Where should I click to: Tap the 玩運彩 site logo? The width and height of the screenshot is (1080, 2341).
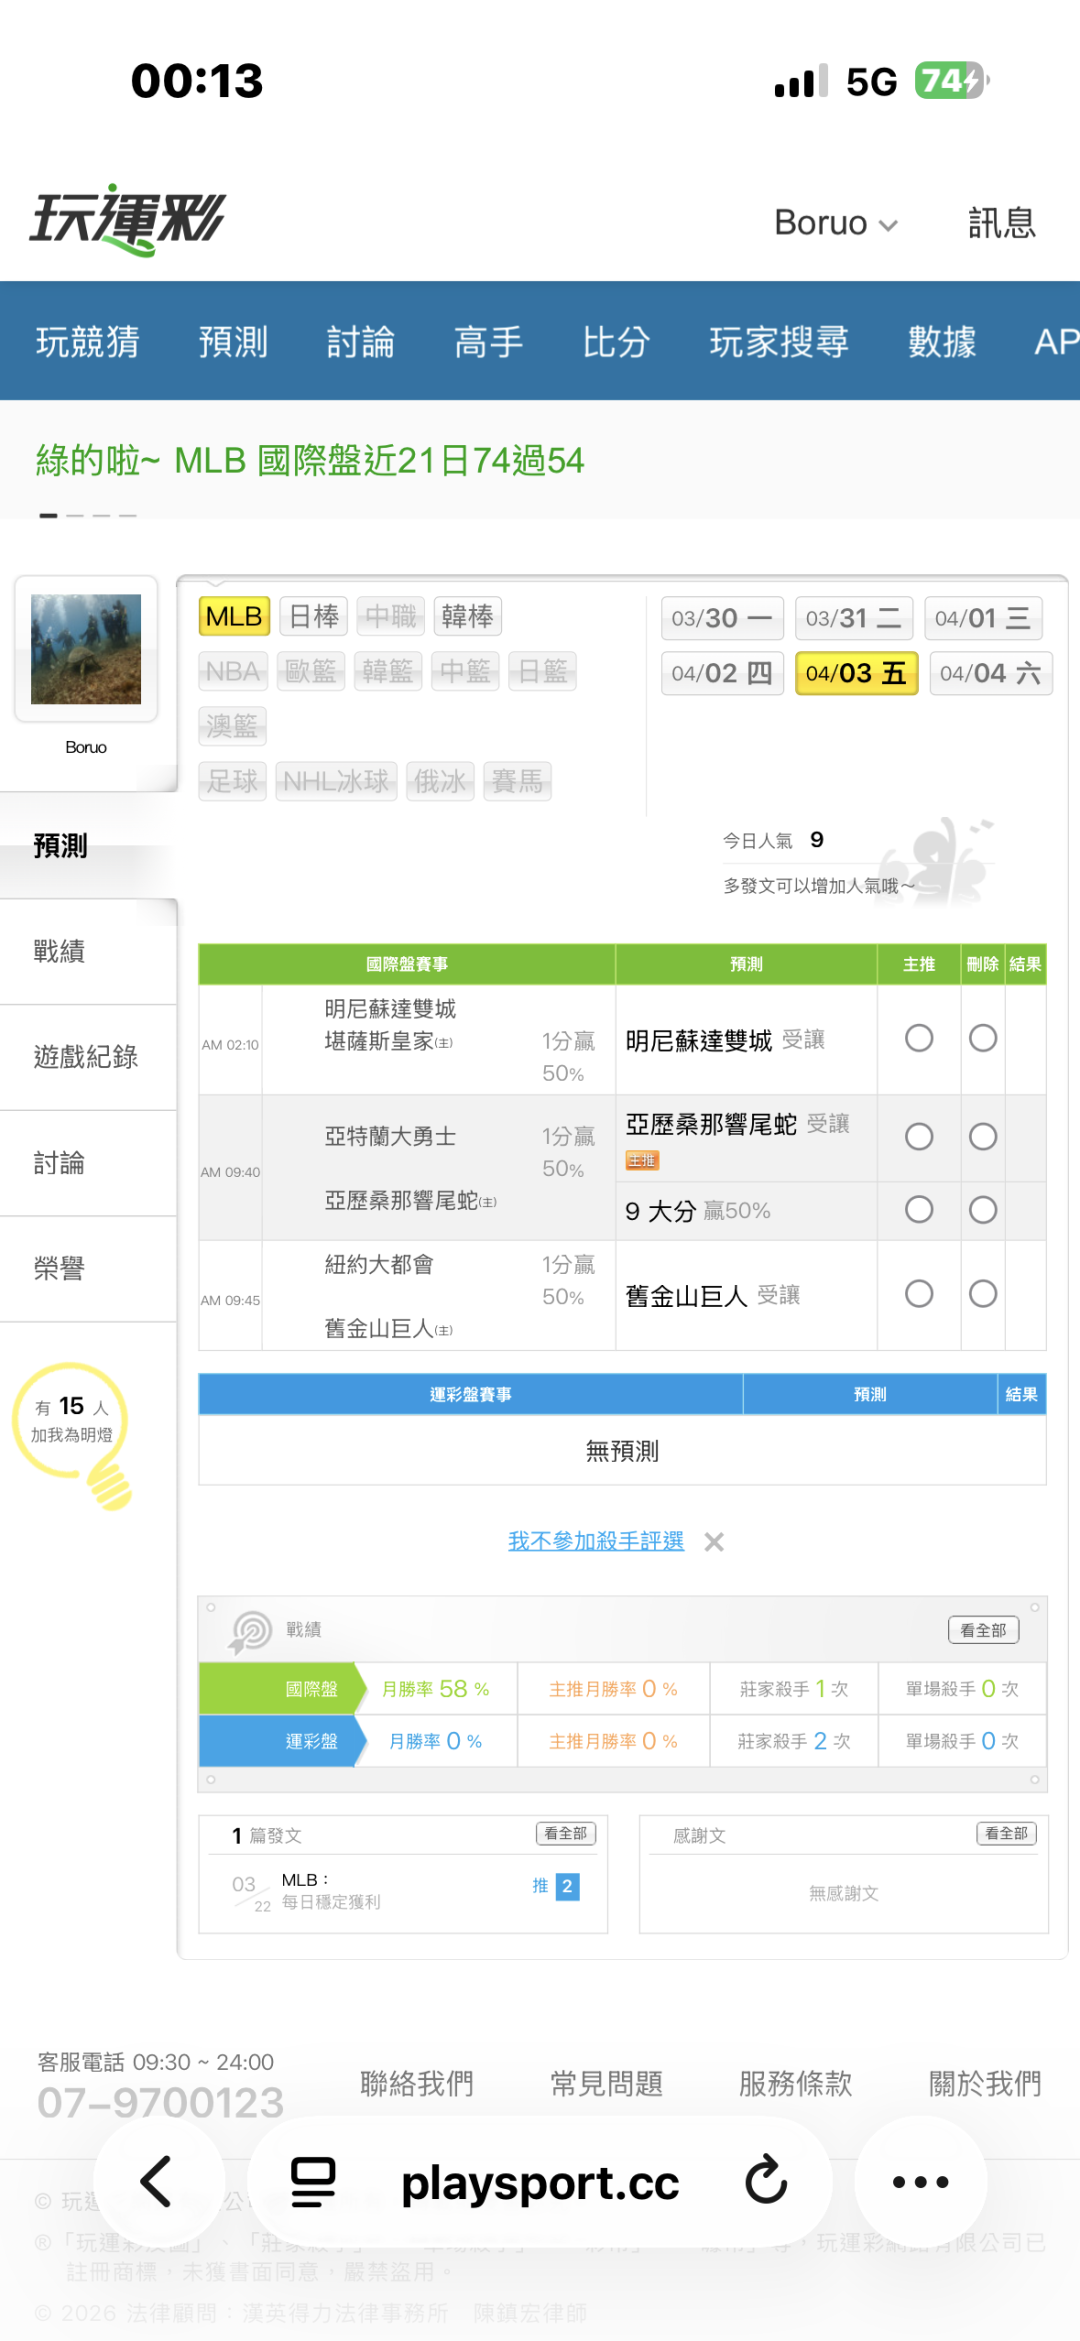coord(128,220)
